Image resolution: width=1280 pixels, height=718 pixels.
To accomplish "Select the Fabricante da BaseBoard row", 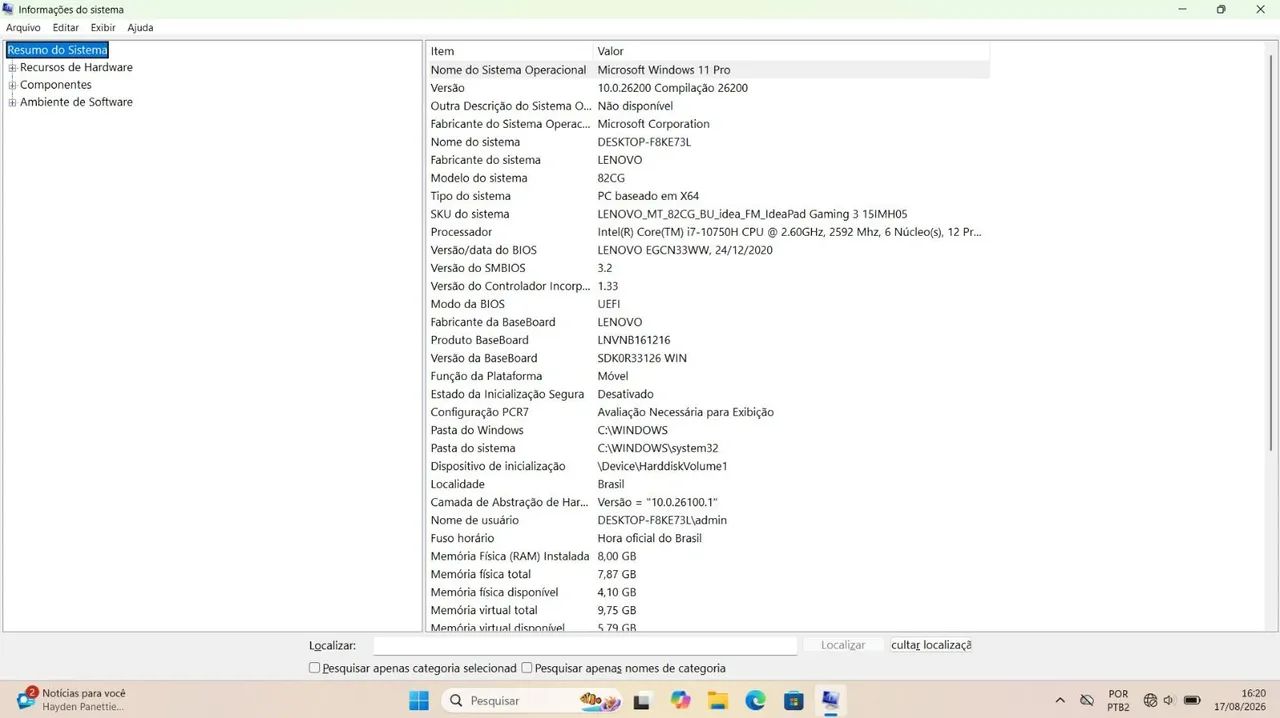I will 708,322.
